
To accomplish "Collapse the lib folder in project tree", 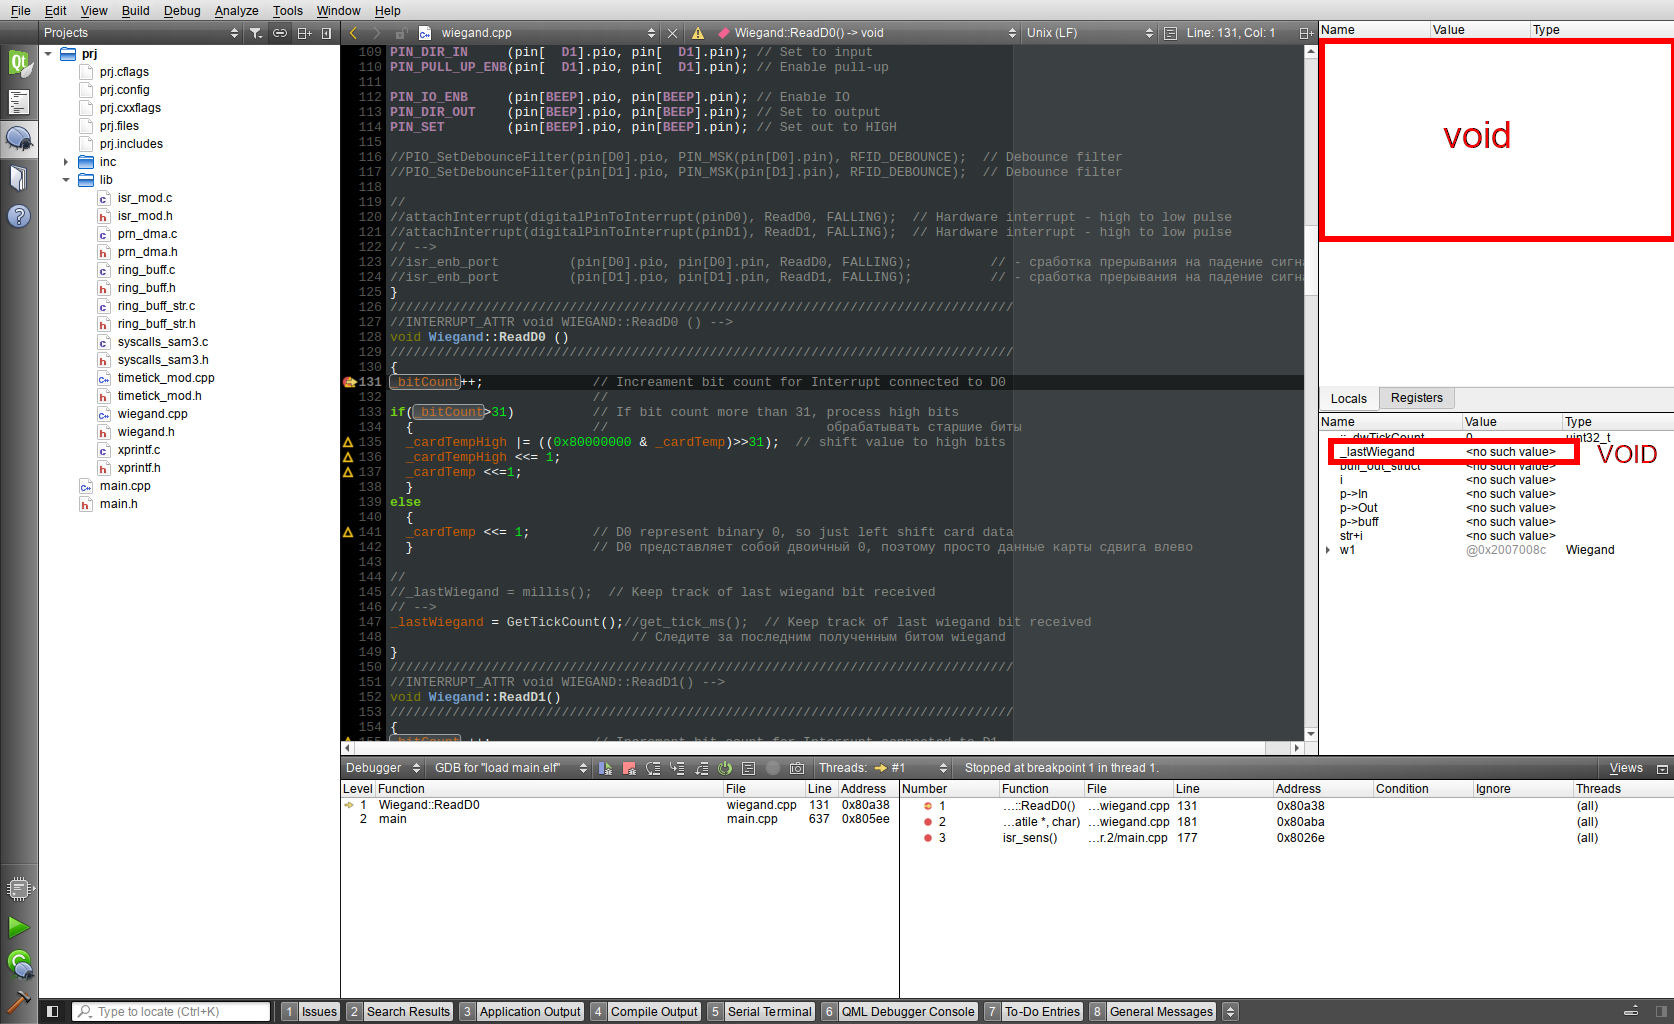I will click(x=66, y=180).
